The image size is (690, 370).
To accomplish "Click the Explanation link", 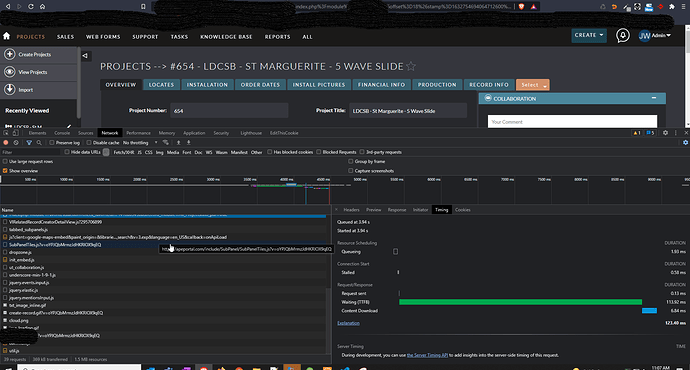I will (x=348, y=323).
